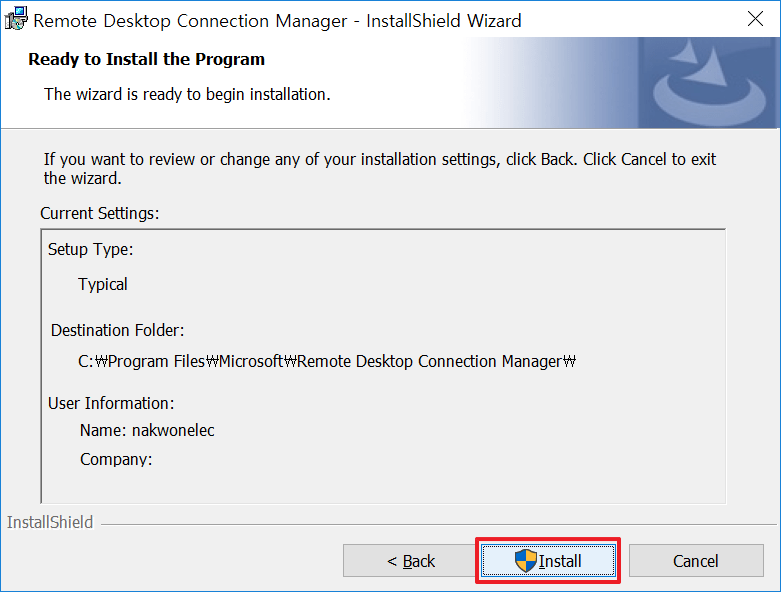Select the 'Typical' setup type text
The width and height of the screenshot is (781, 592).
(103, 284)
